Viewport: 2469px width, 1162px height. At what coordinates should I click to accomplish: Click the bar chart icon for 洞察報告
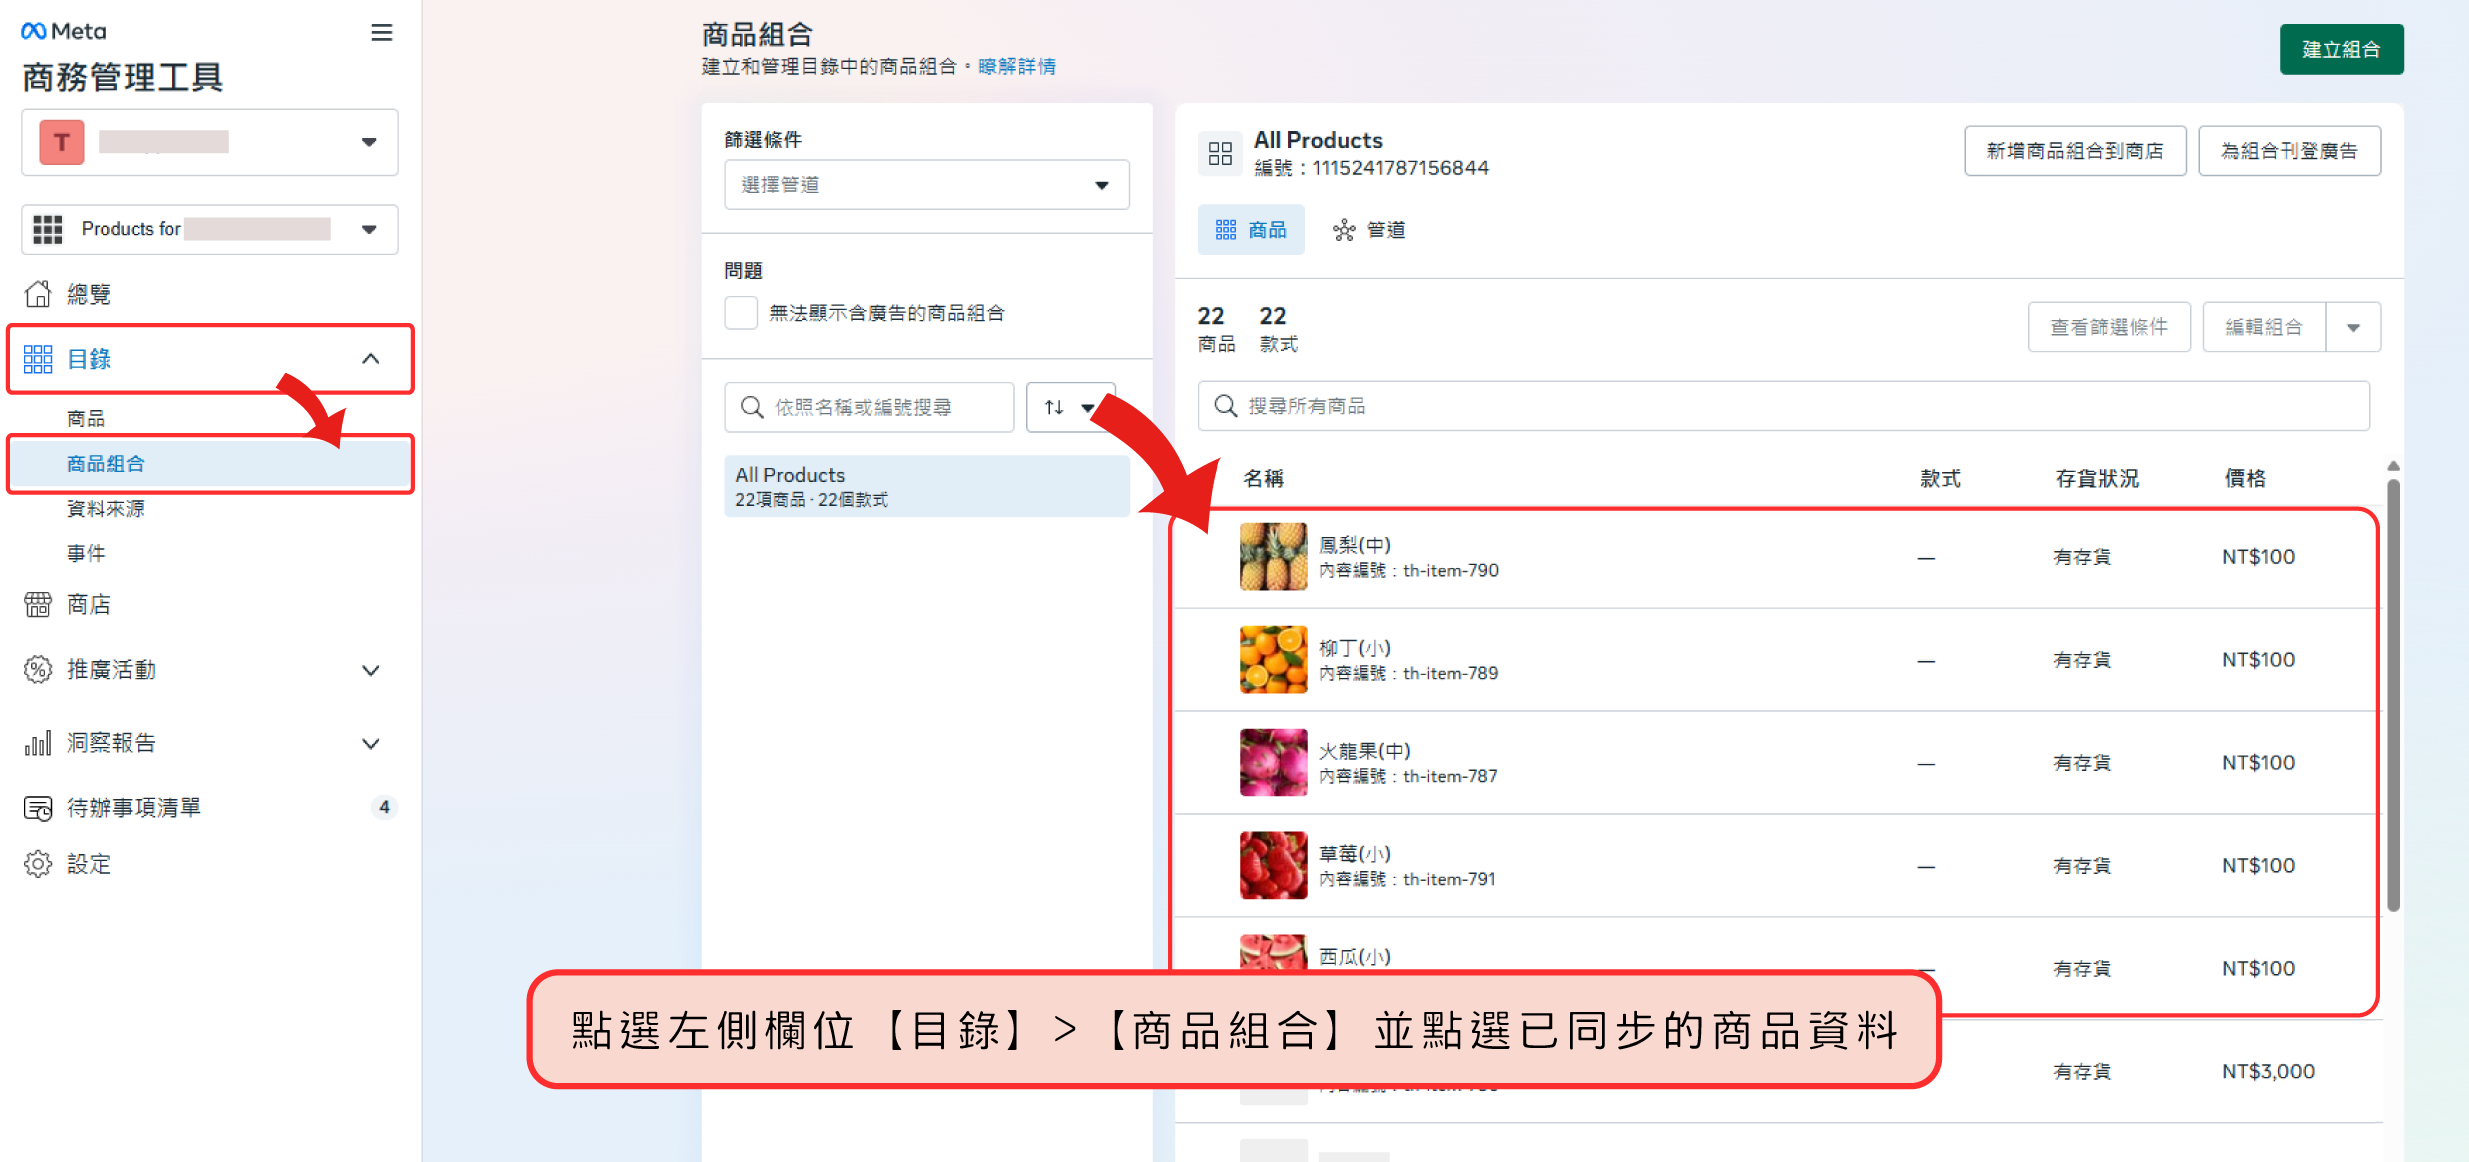tap(38, 743)
